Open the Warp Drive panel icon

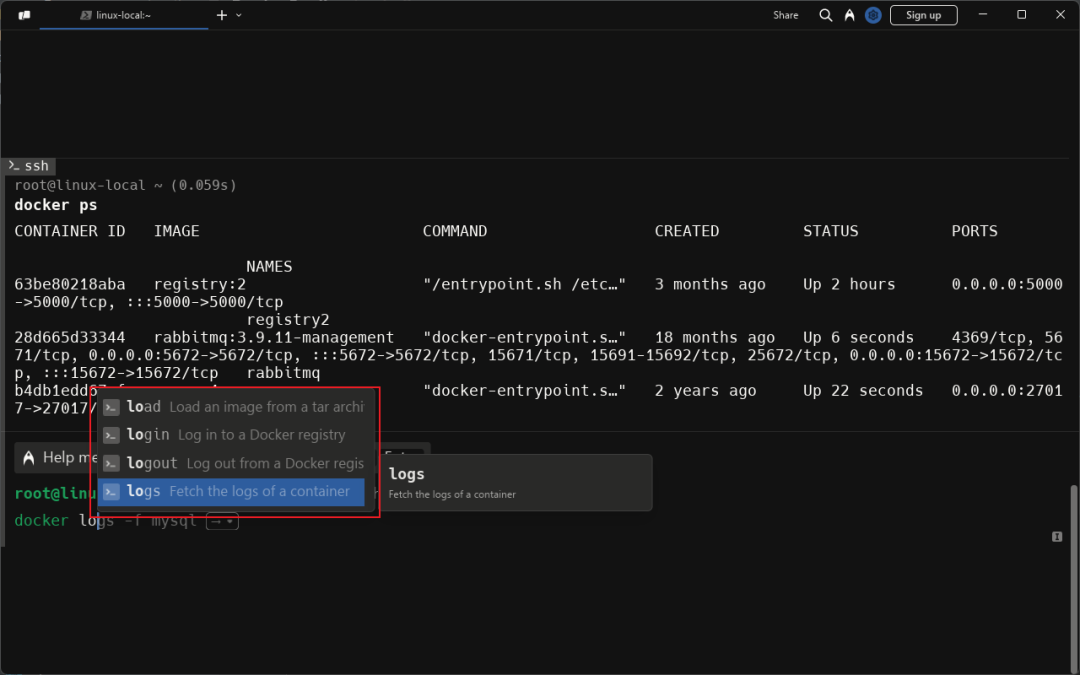click(24, 15)
